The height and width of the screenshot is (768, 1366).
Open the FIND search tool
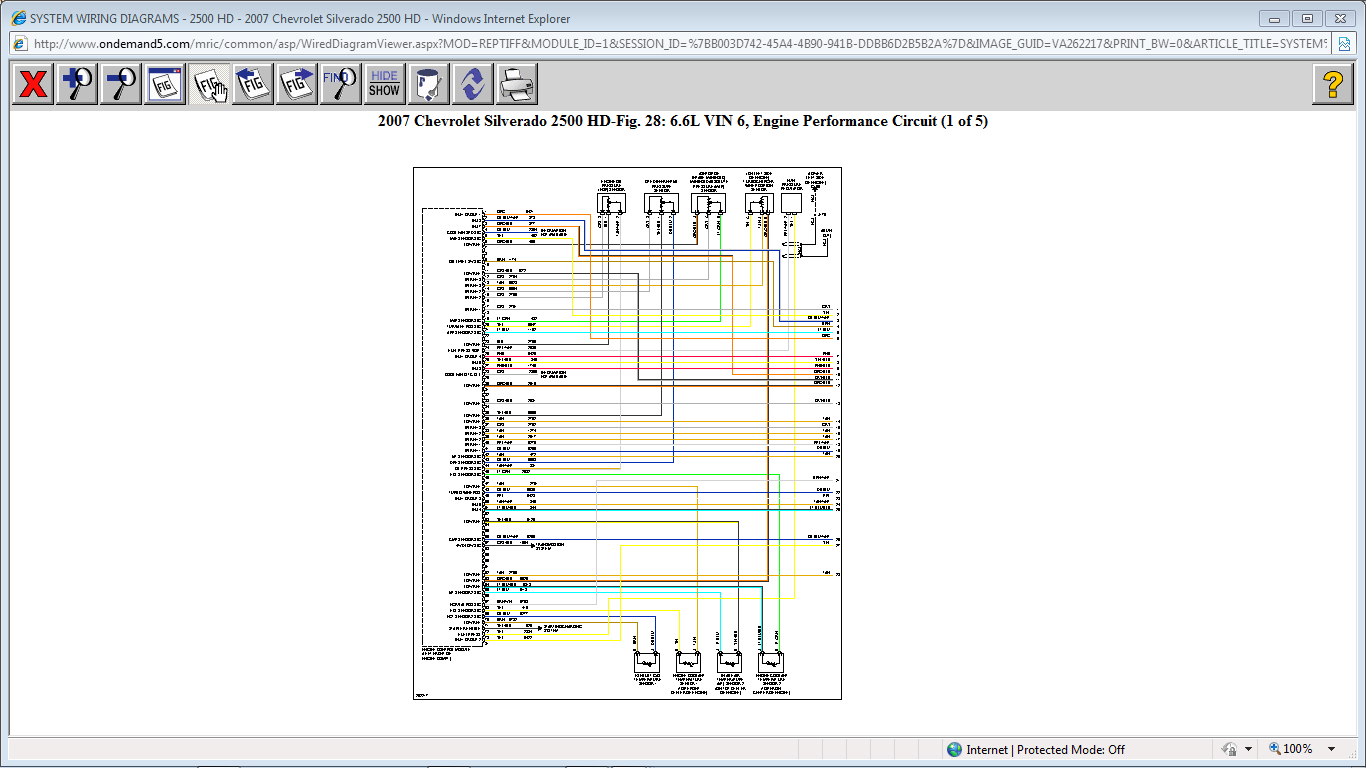pos(340,83)
